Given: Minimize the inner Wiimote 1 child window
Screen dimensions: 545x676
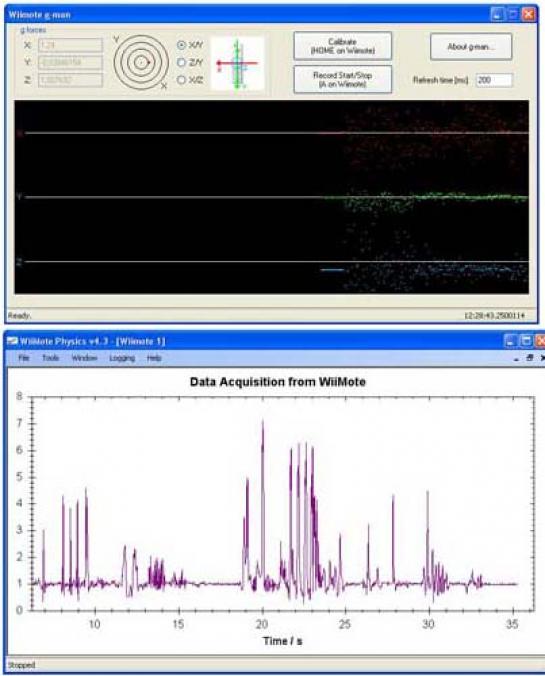Looking at the screenshot, I should pyautogui.click(x=517, y=359).
